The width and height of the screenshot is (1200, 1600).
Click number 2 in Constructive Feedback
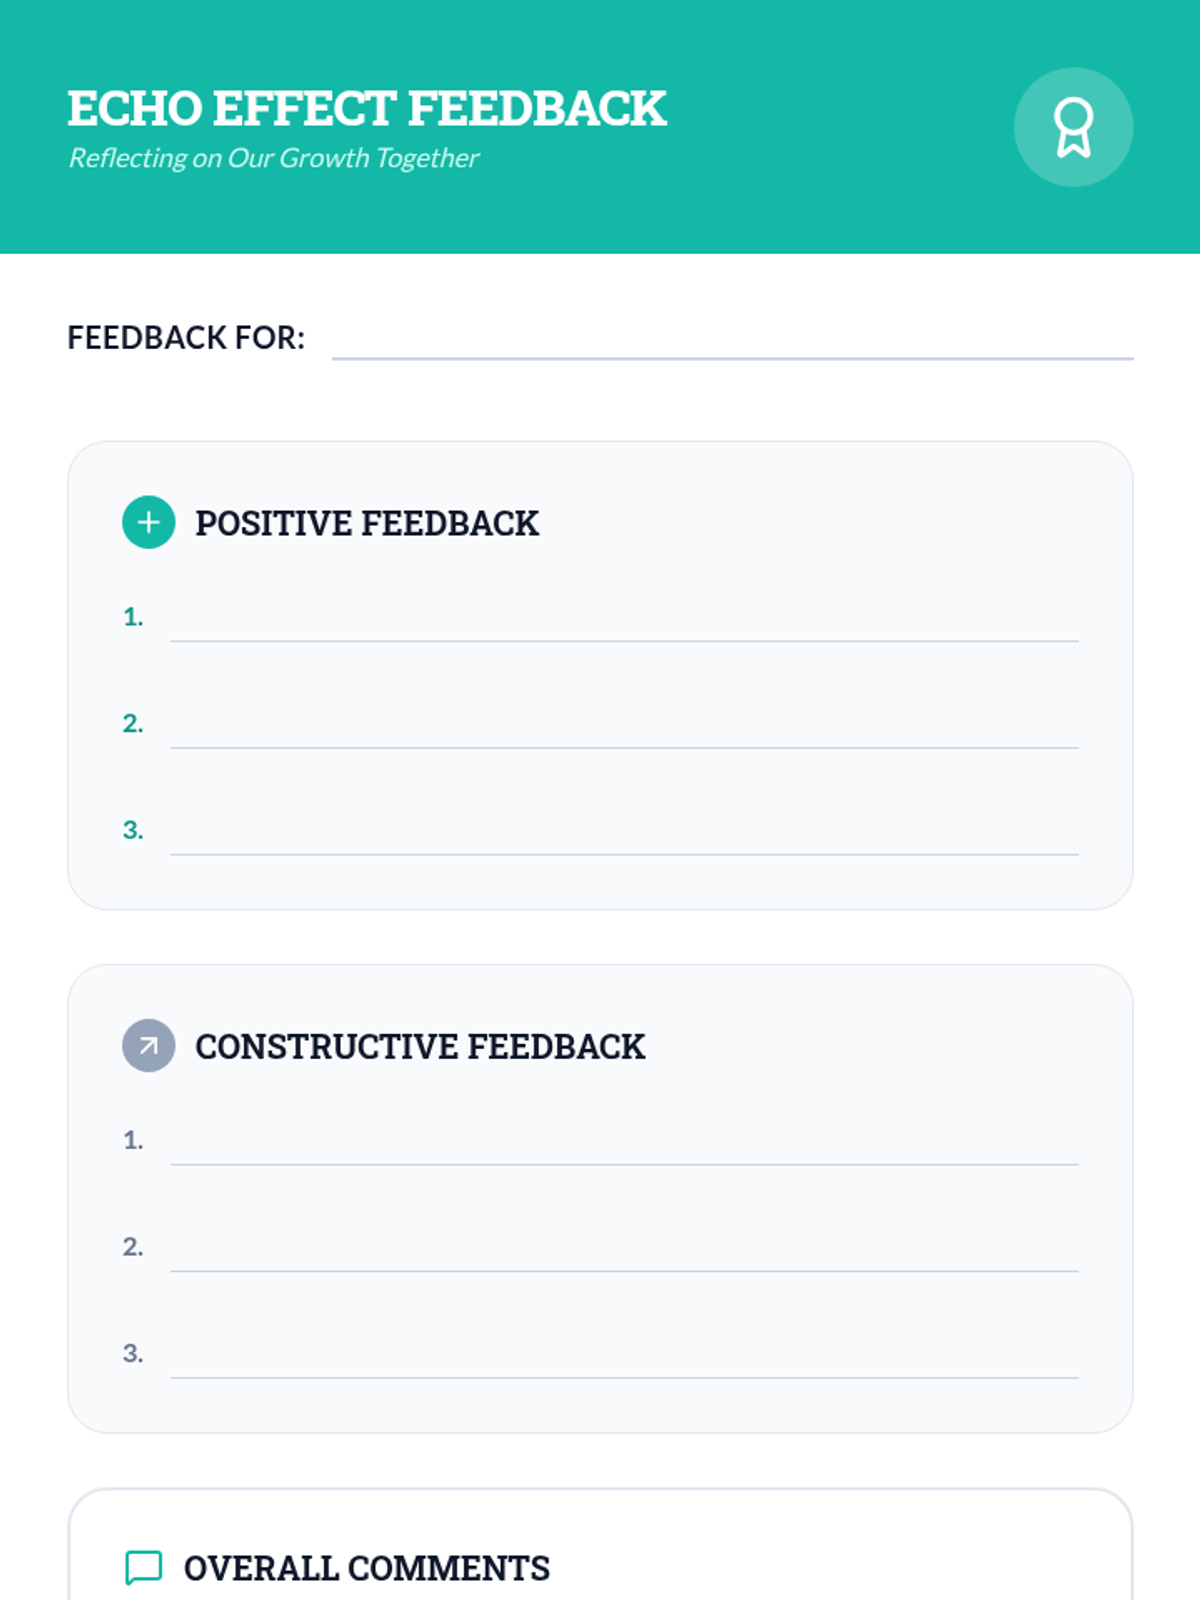133,1247
